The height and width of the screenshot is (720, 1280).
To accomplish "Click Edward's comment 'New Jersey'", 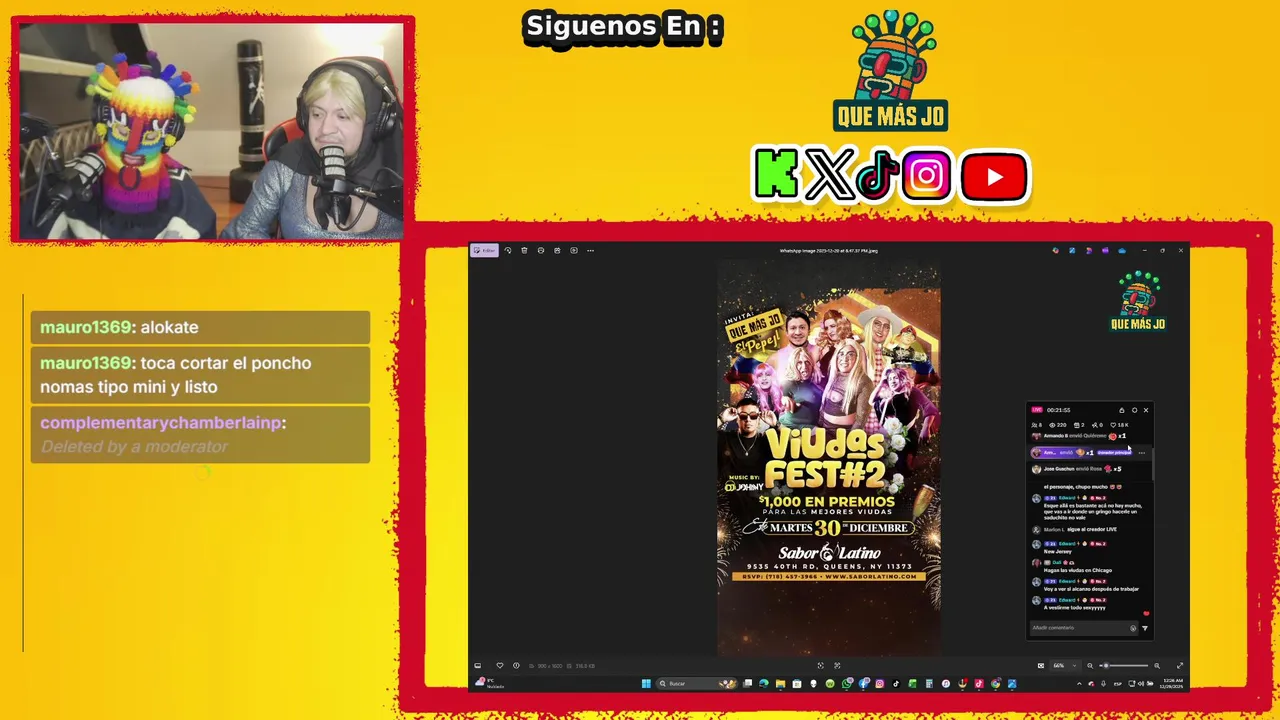I will [1056, 551].
